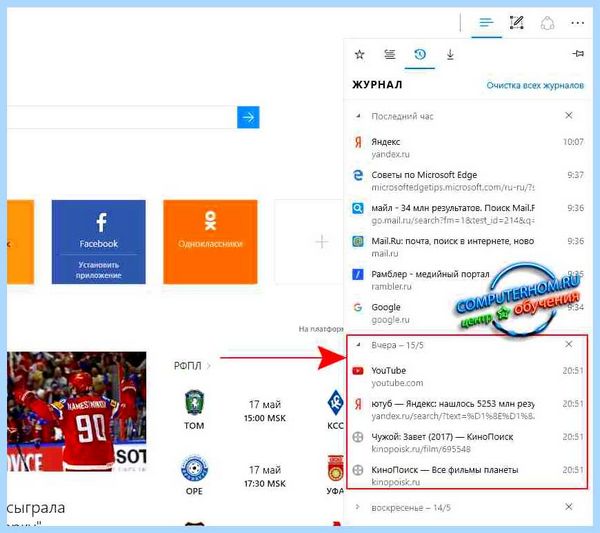
Task: Click the Google G favicon
Action: point(358,307)
